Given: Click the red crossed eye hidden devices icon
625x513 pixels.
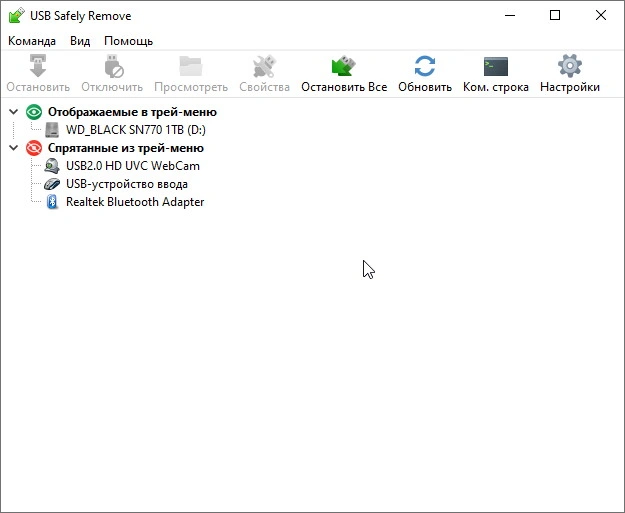Looking at the screenshot, I should click(34, 148).
